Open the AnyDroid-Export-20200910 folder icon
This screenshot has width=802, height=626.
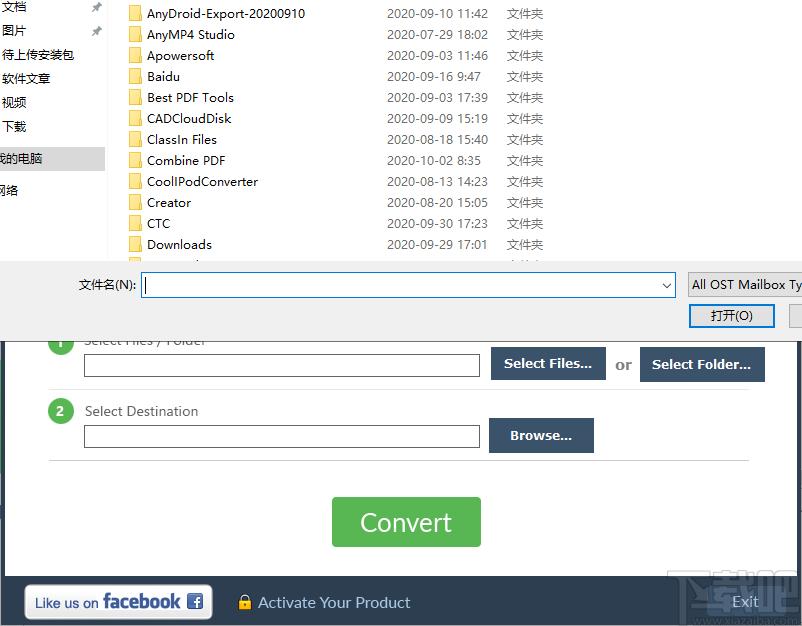[x=135, y=13]
